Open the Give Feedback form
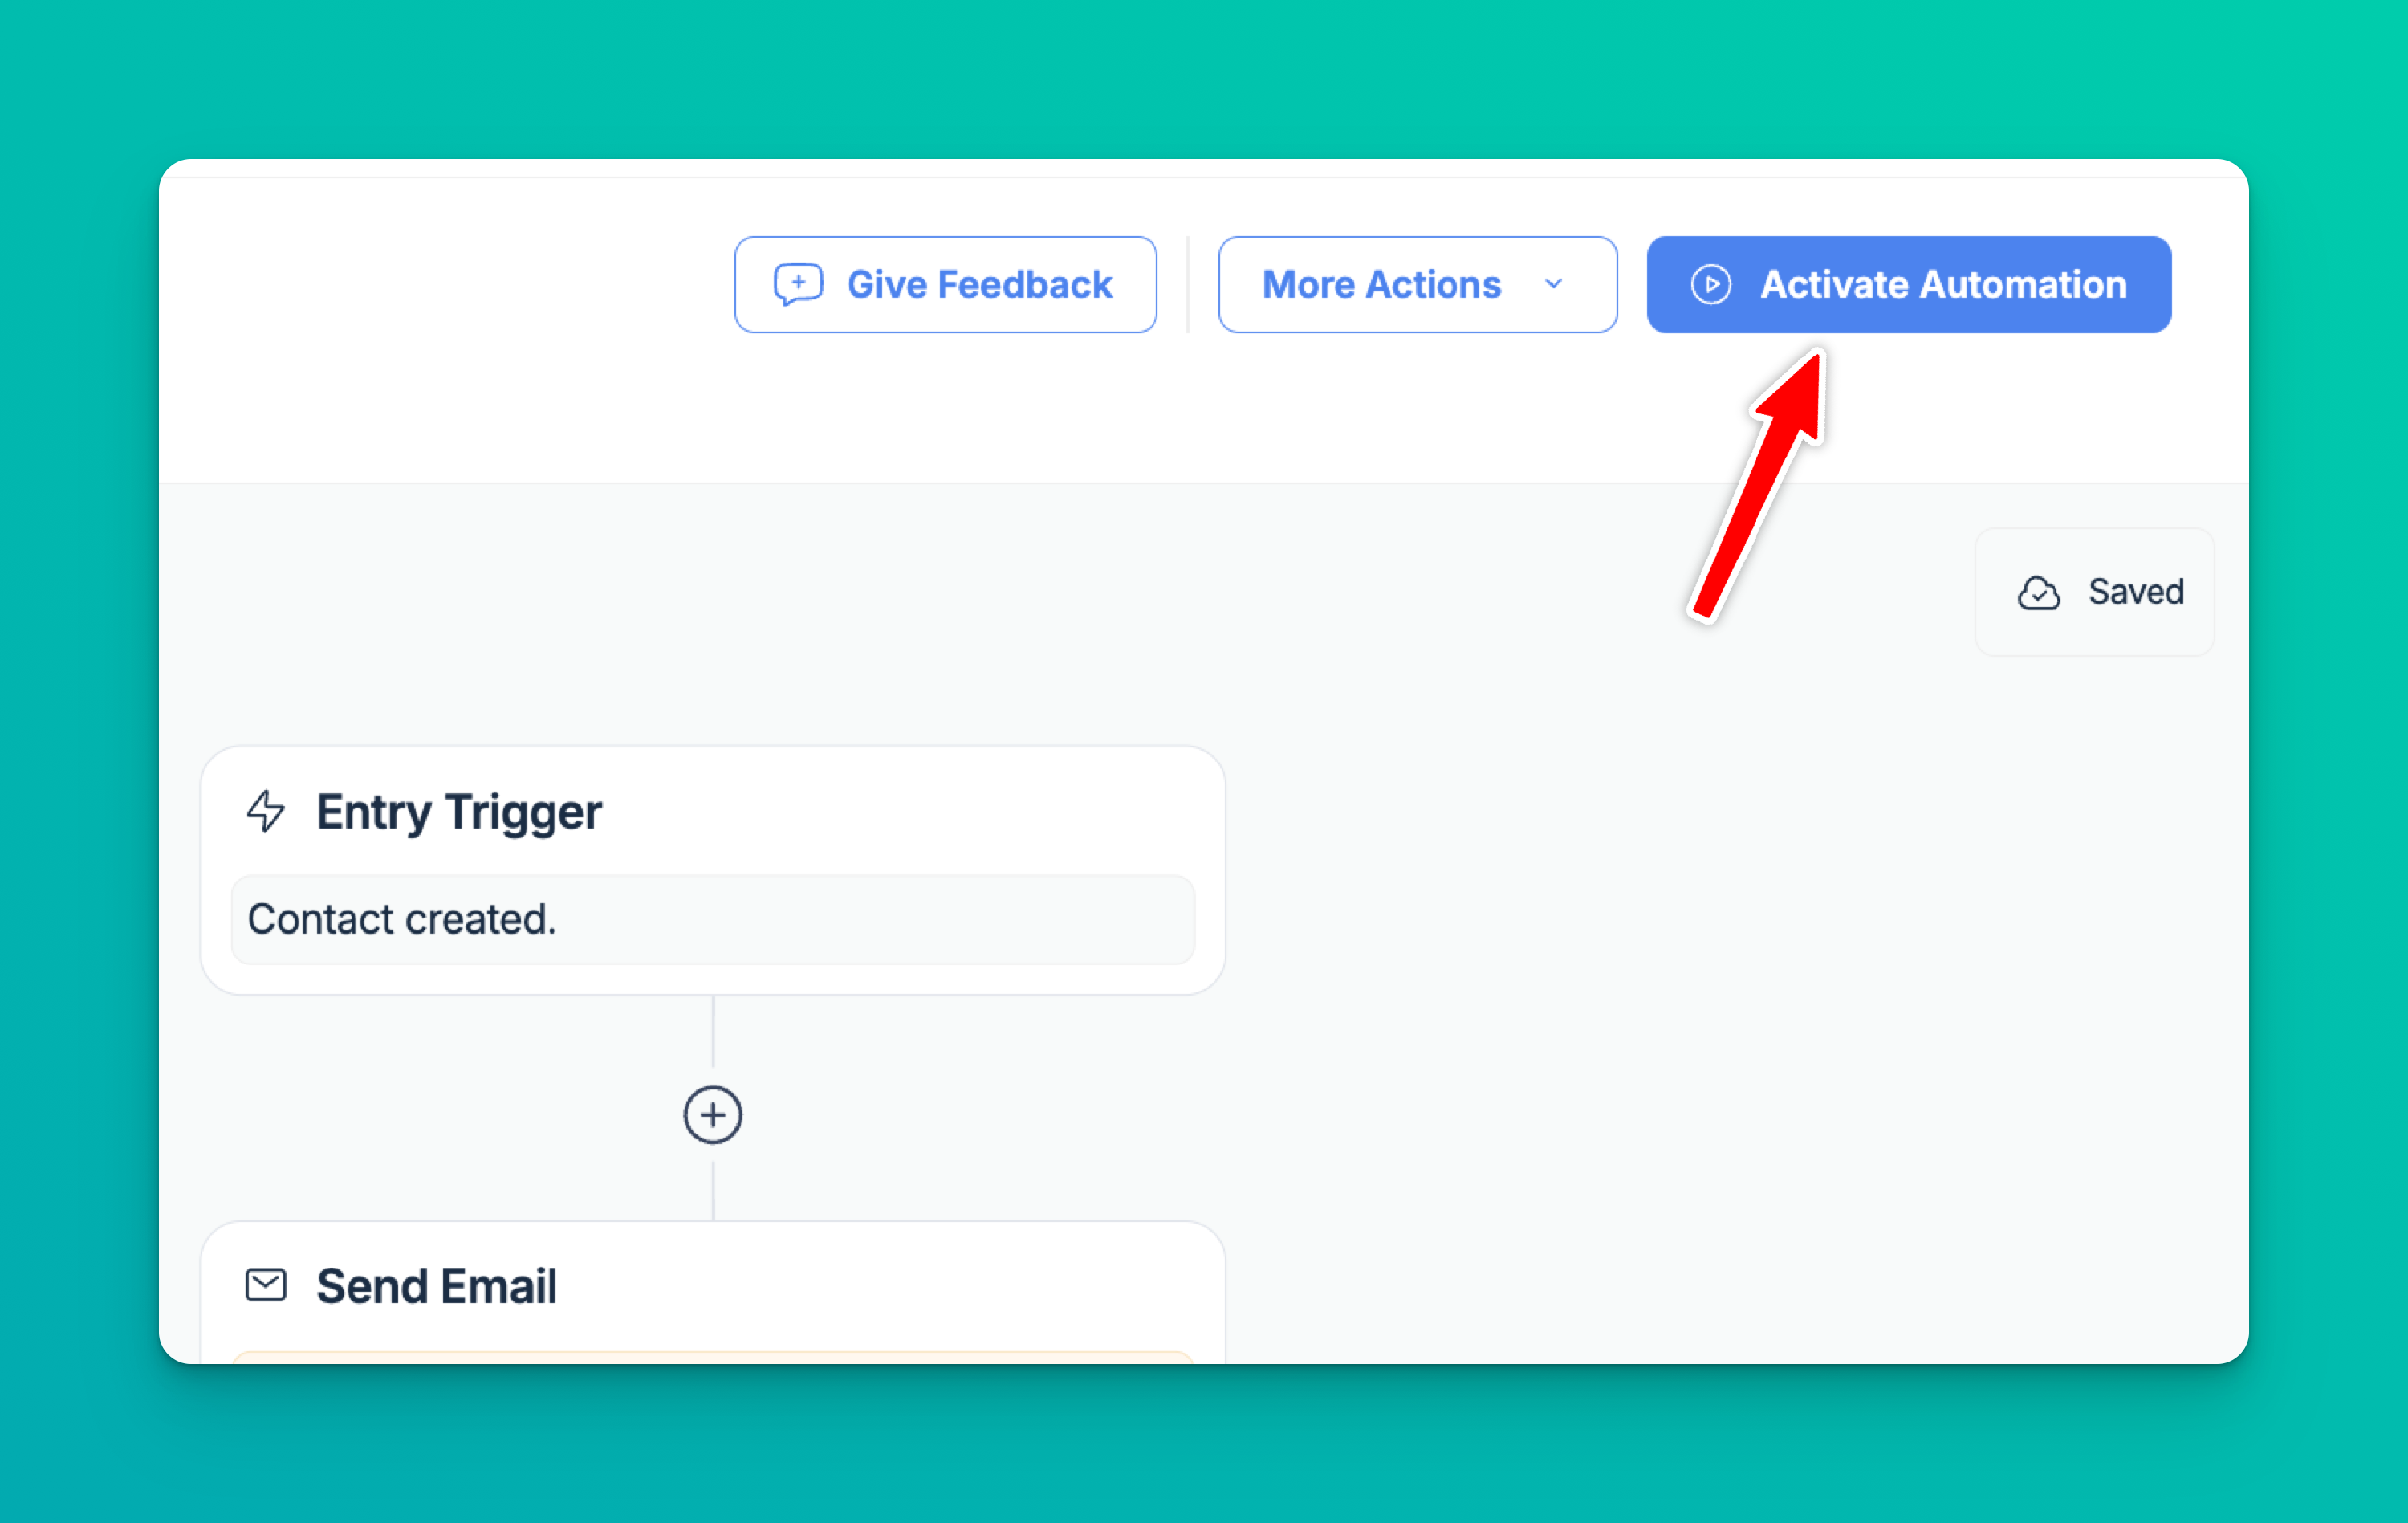 pos(945,285)
